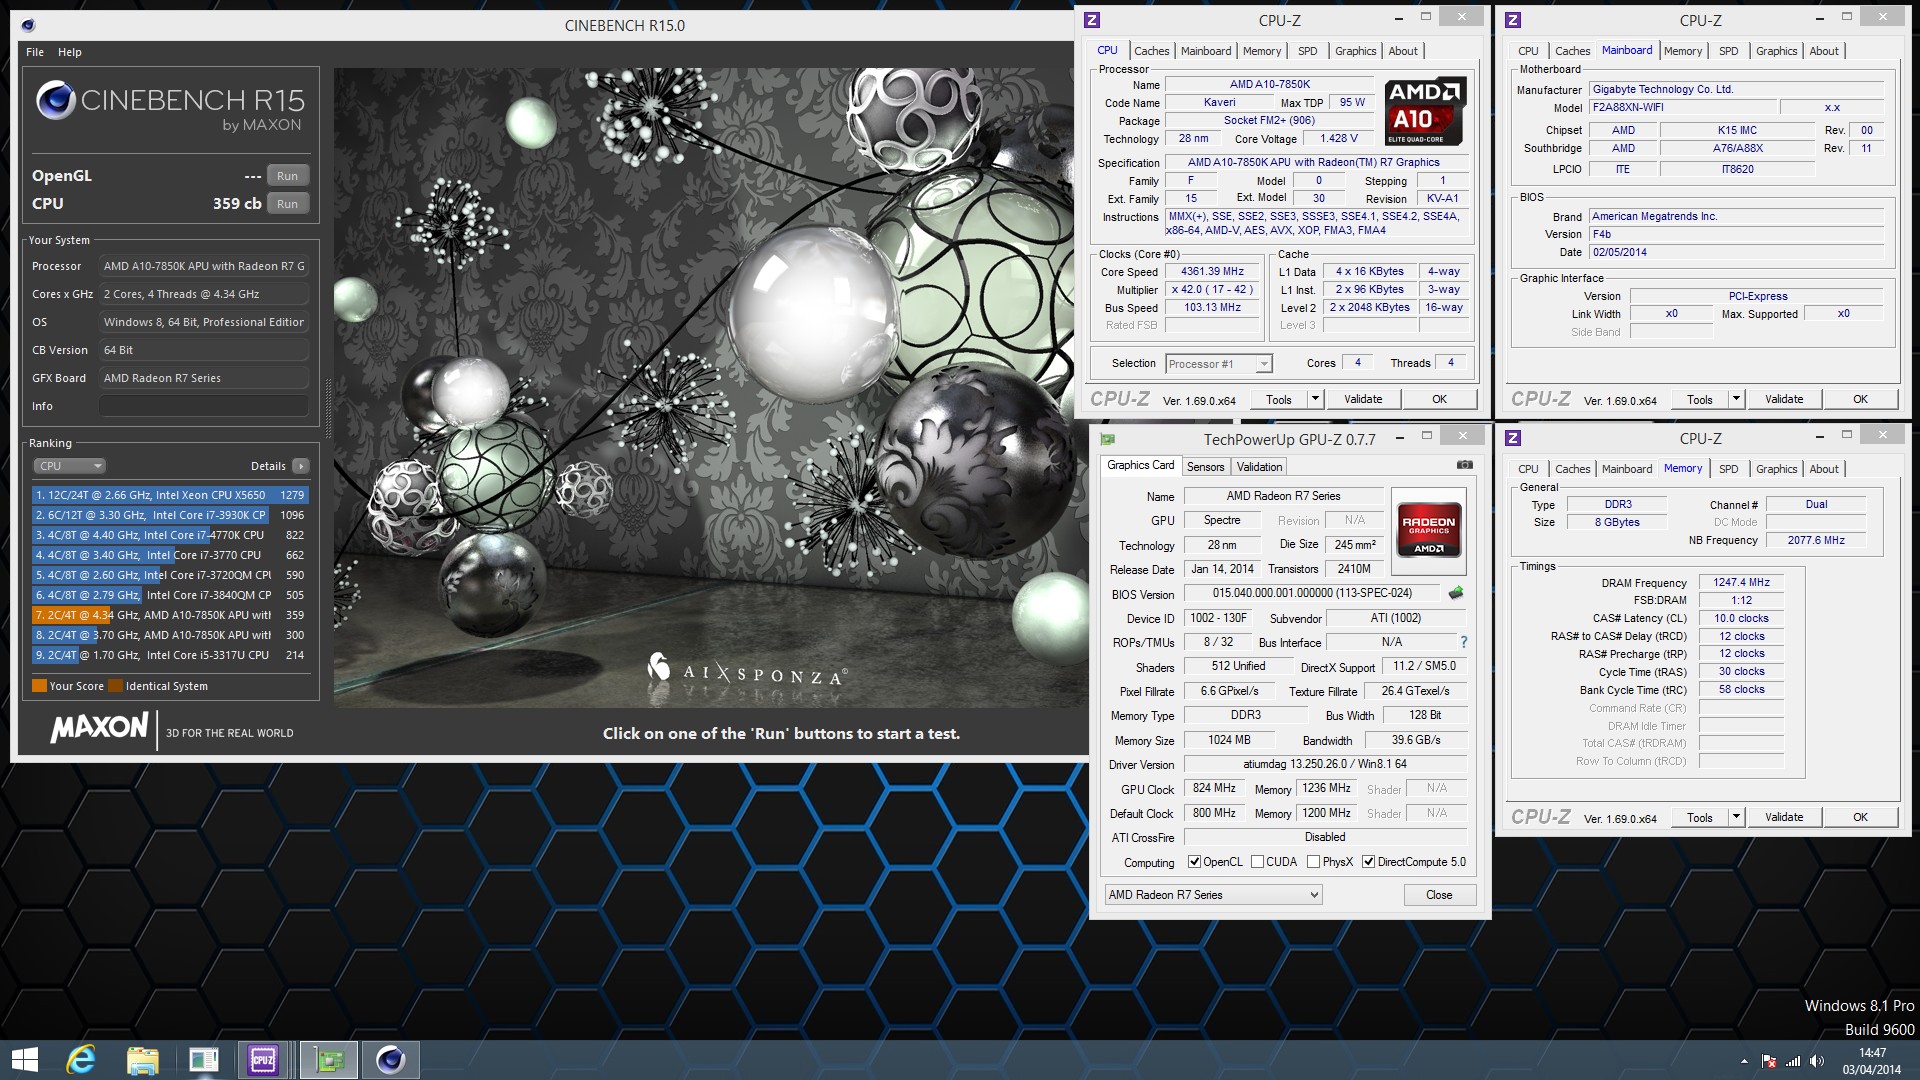
Task: Click the Bus Interface question mark icon
Action: tap(1464, 642)
